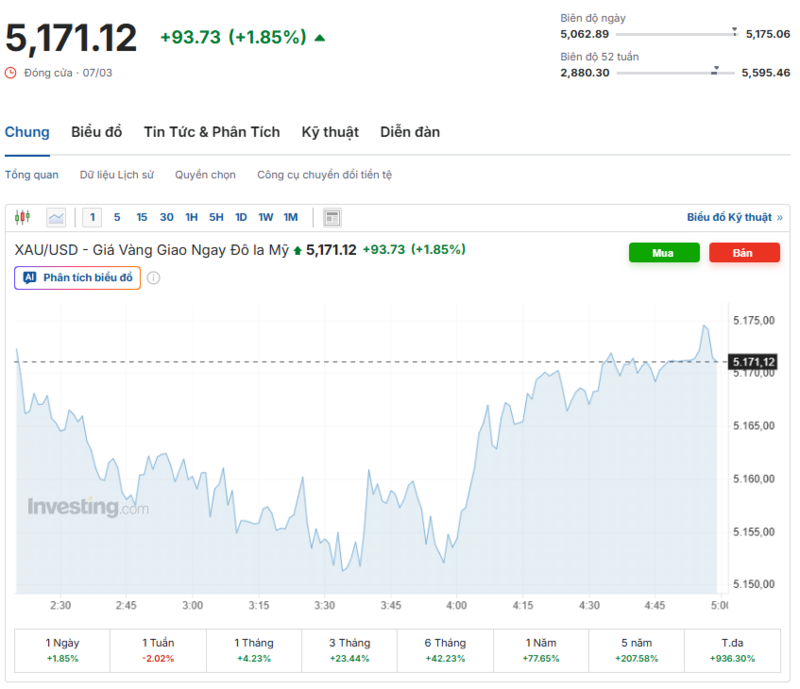
Task: Choose the 1 Năm performance period
Action: tap(541, 650)
